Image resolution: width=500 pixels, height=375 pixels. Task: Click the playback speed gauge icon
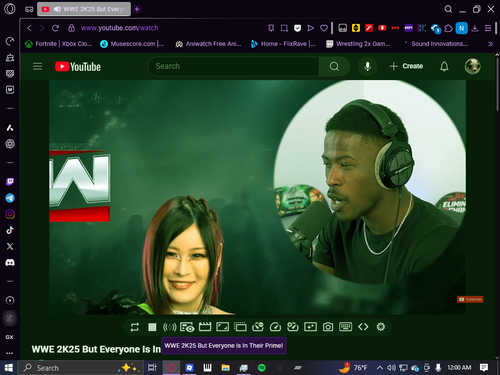275,327
